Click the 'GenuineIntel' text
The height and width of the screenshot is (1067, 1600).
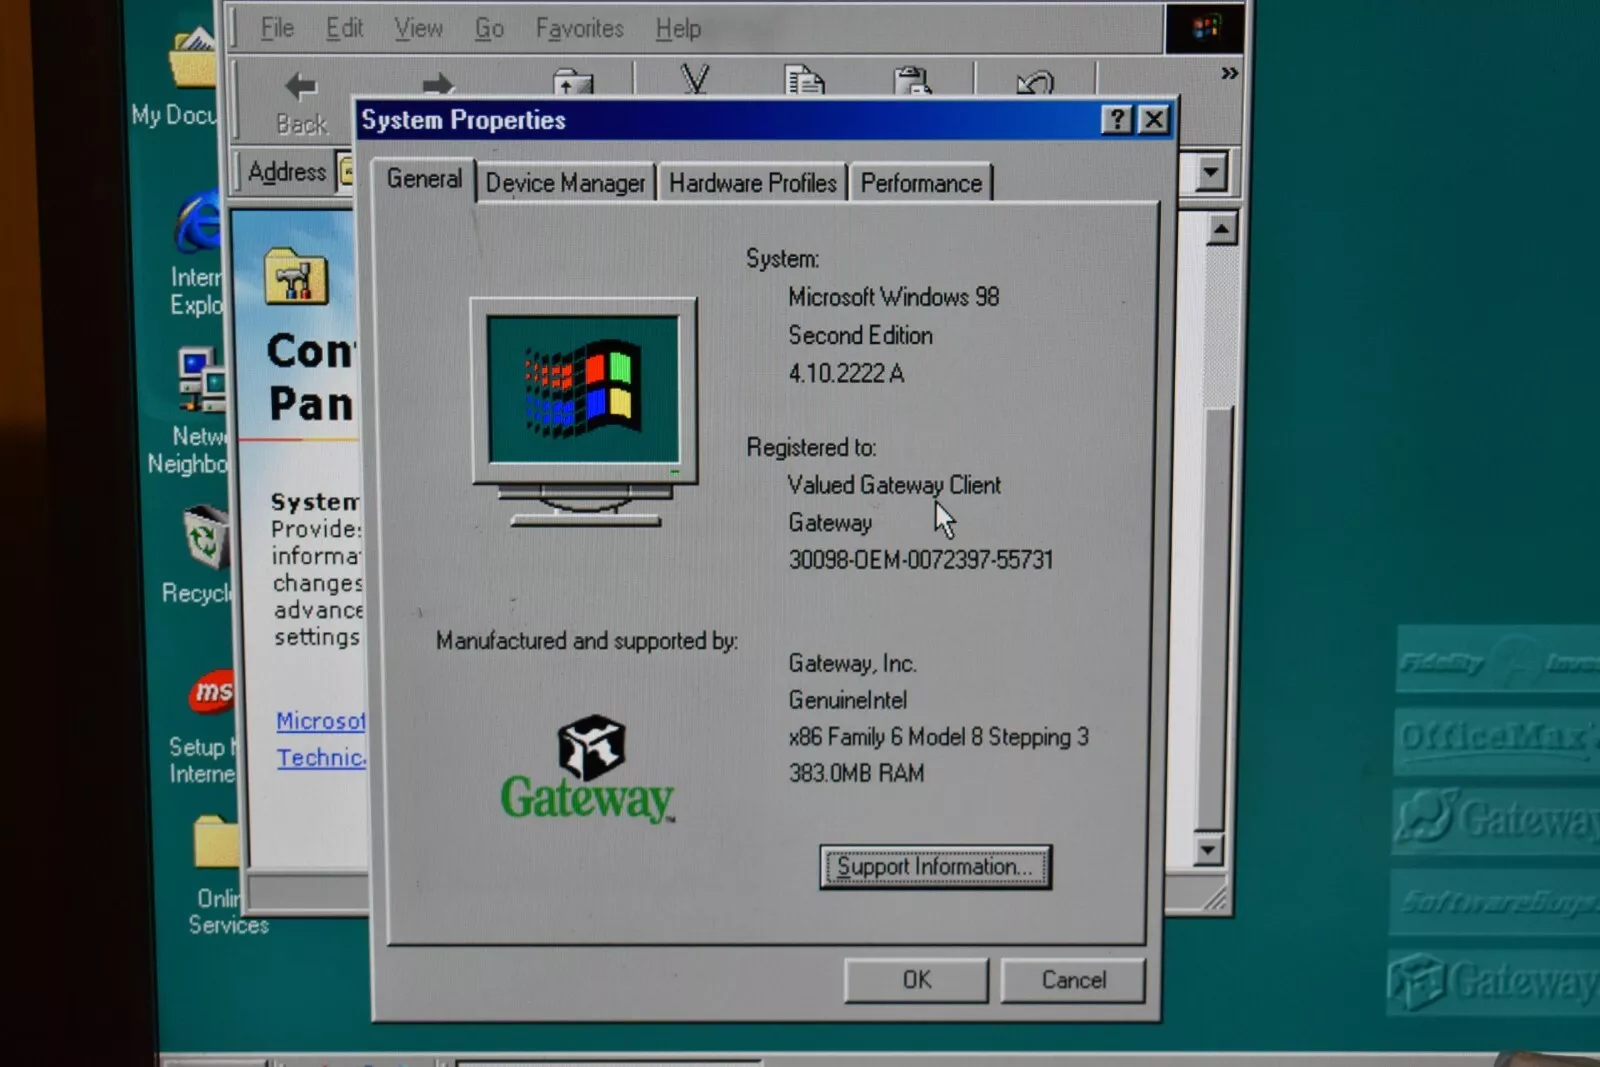(847, 700)
